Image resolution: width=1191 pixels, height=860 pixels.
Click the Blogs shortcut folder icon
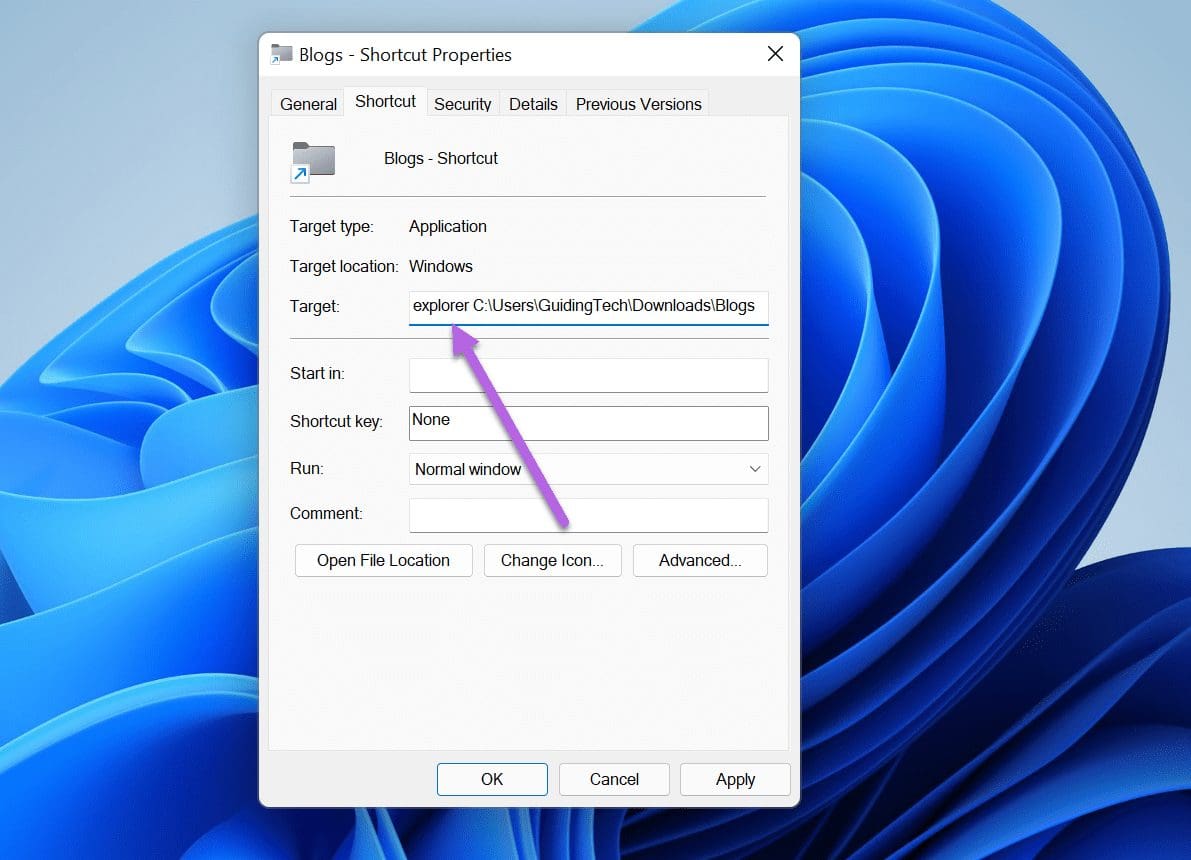coord(312,160)
